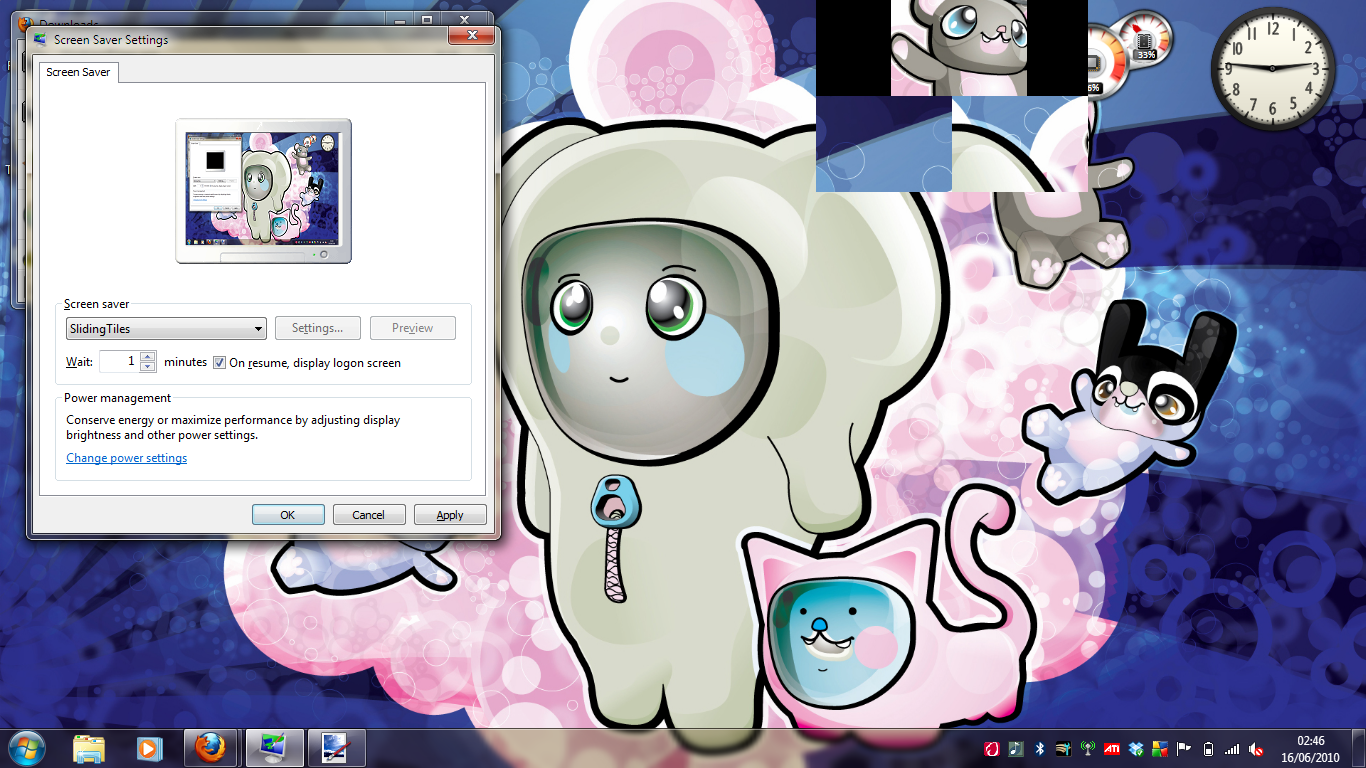Screen dimensions: 1366x768
Task: Click the four-colored square tray icon
Action: (x=1160, y=748)
